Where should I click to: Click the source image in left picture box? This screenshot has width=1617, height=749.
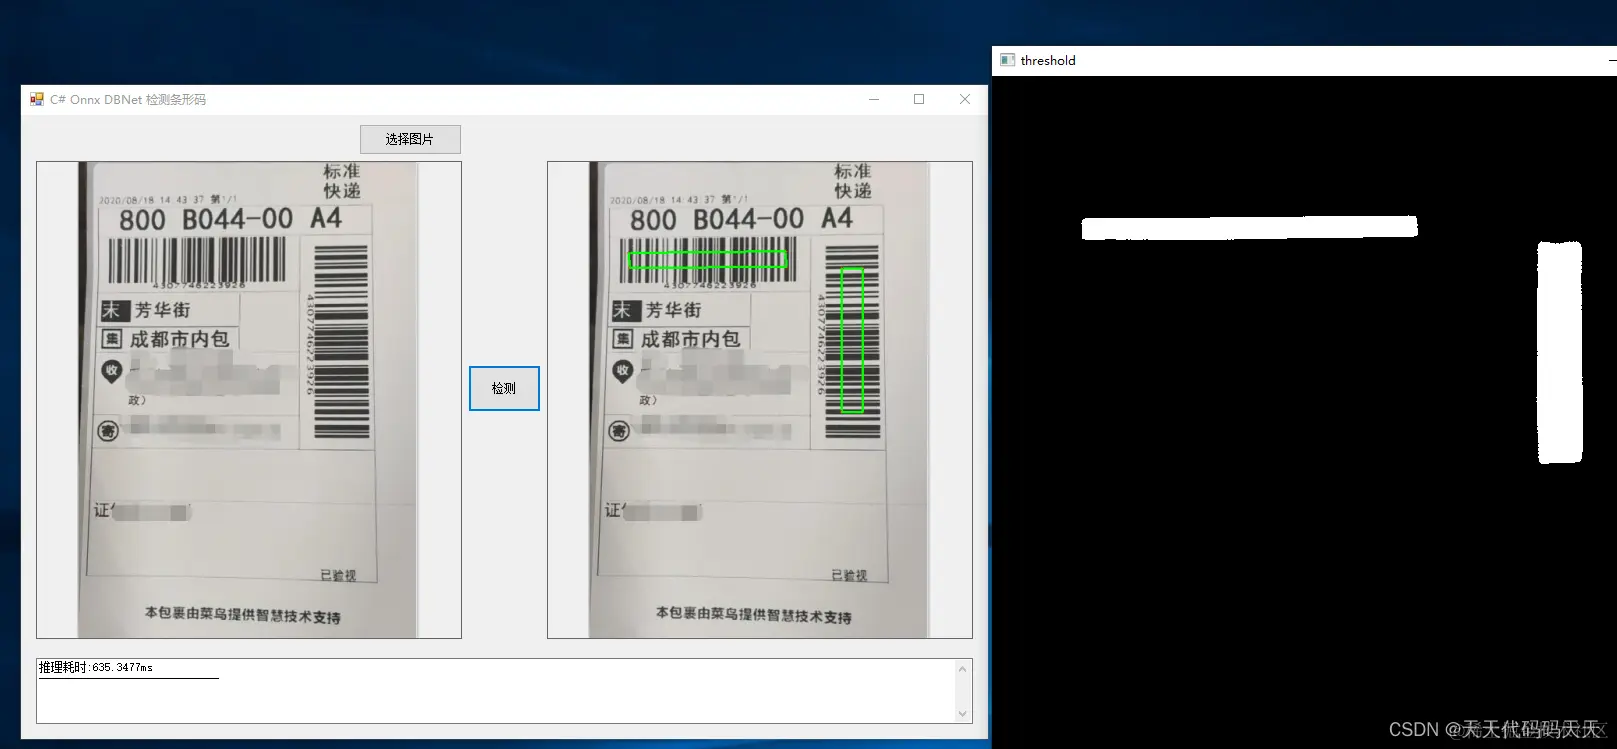249,400
